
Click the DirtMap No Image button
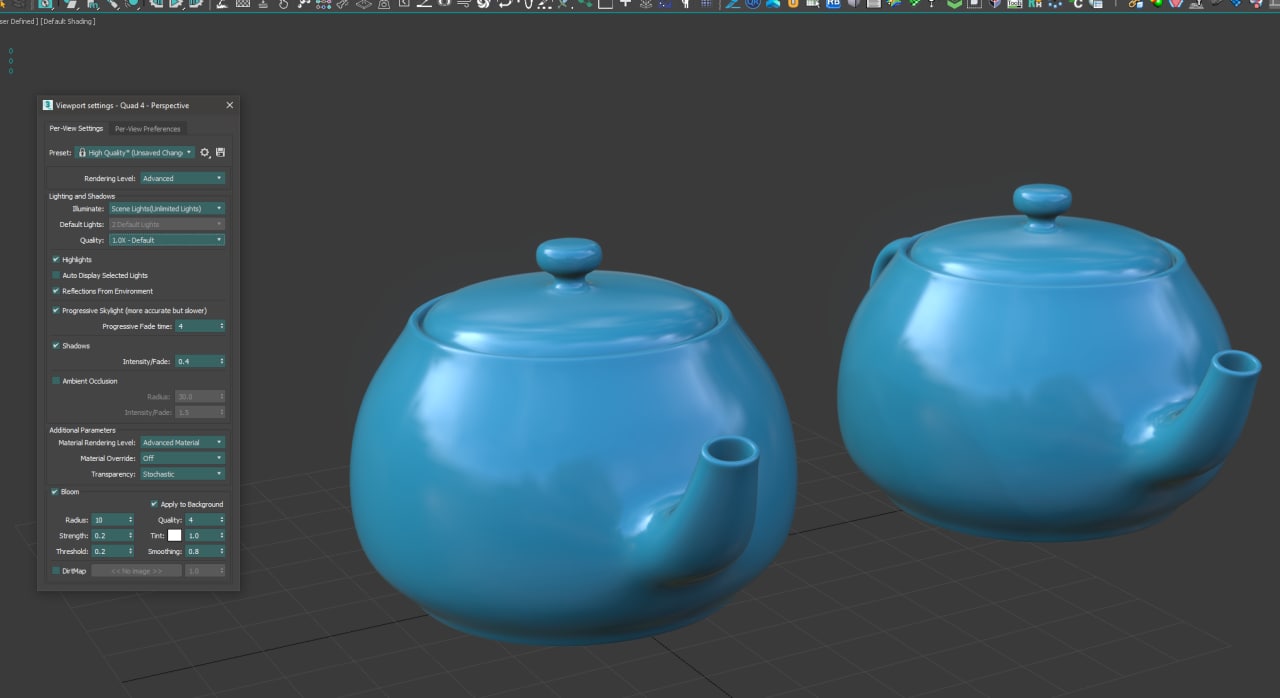136,570
